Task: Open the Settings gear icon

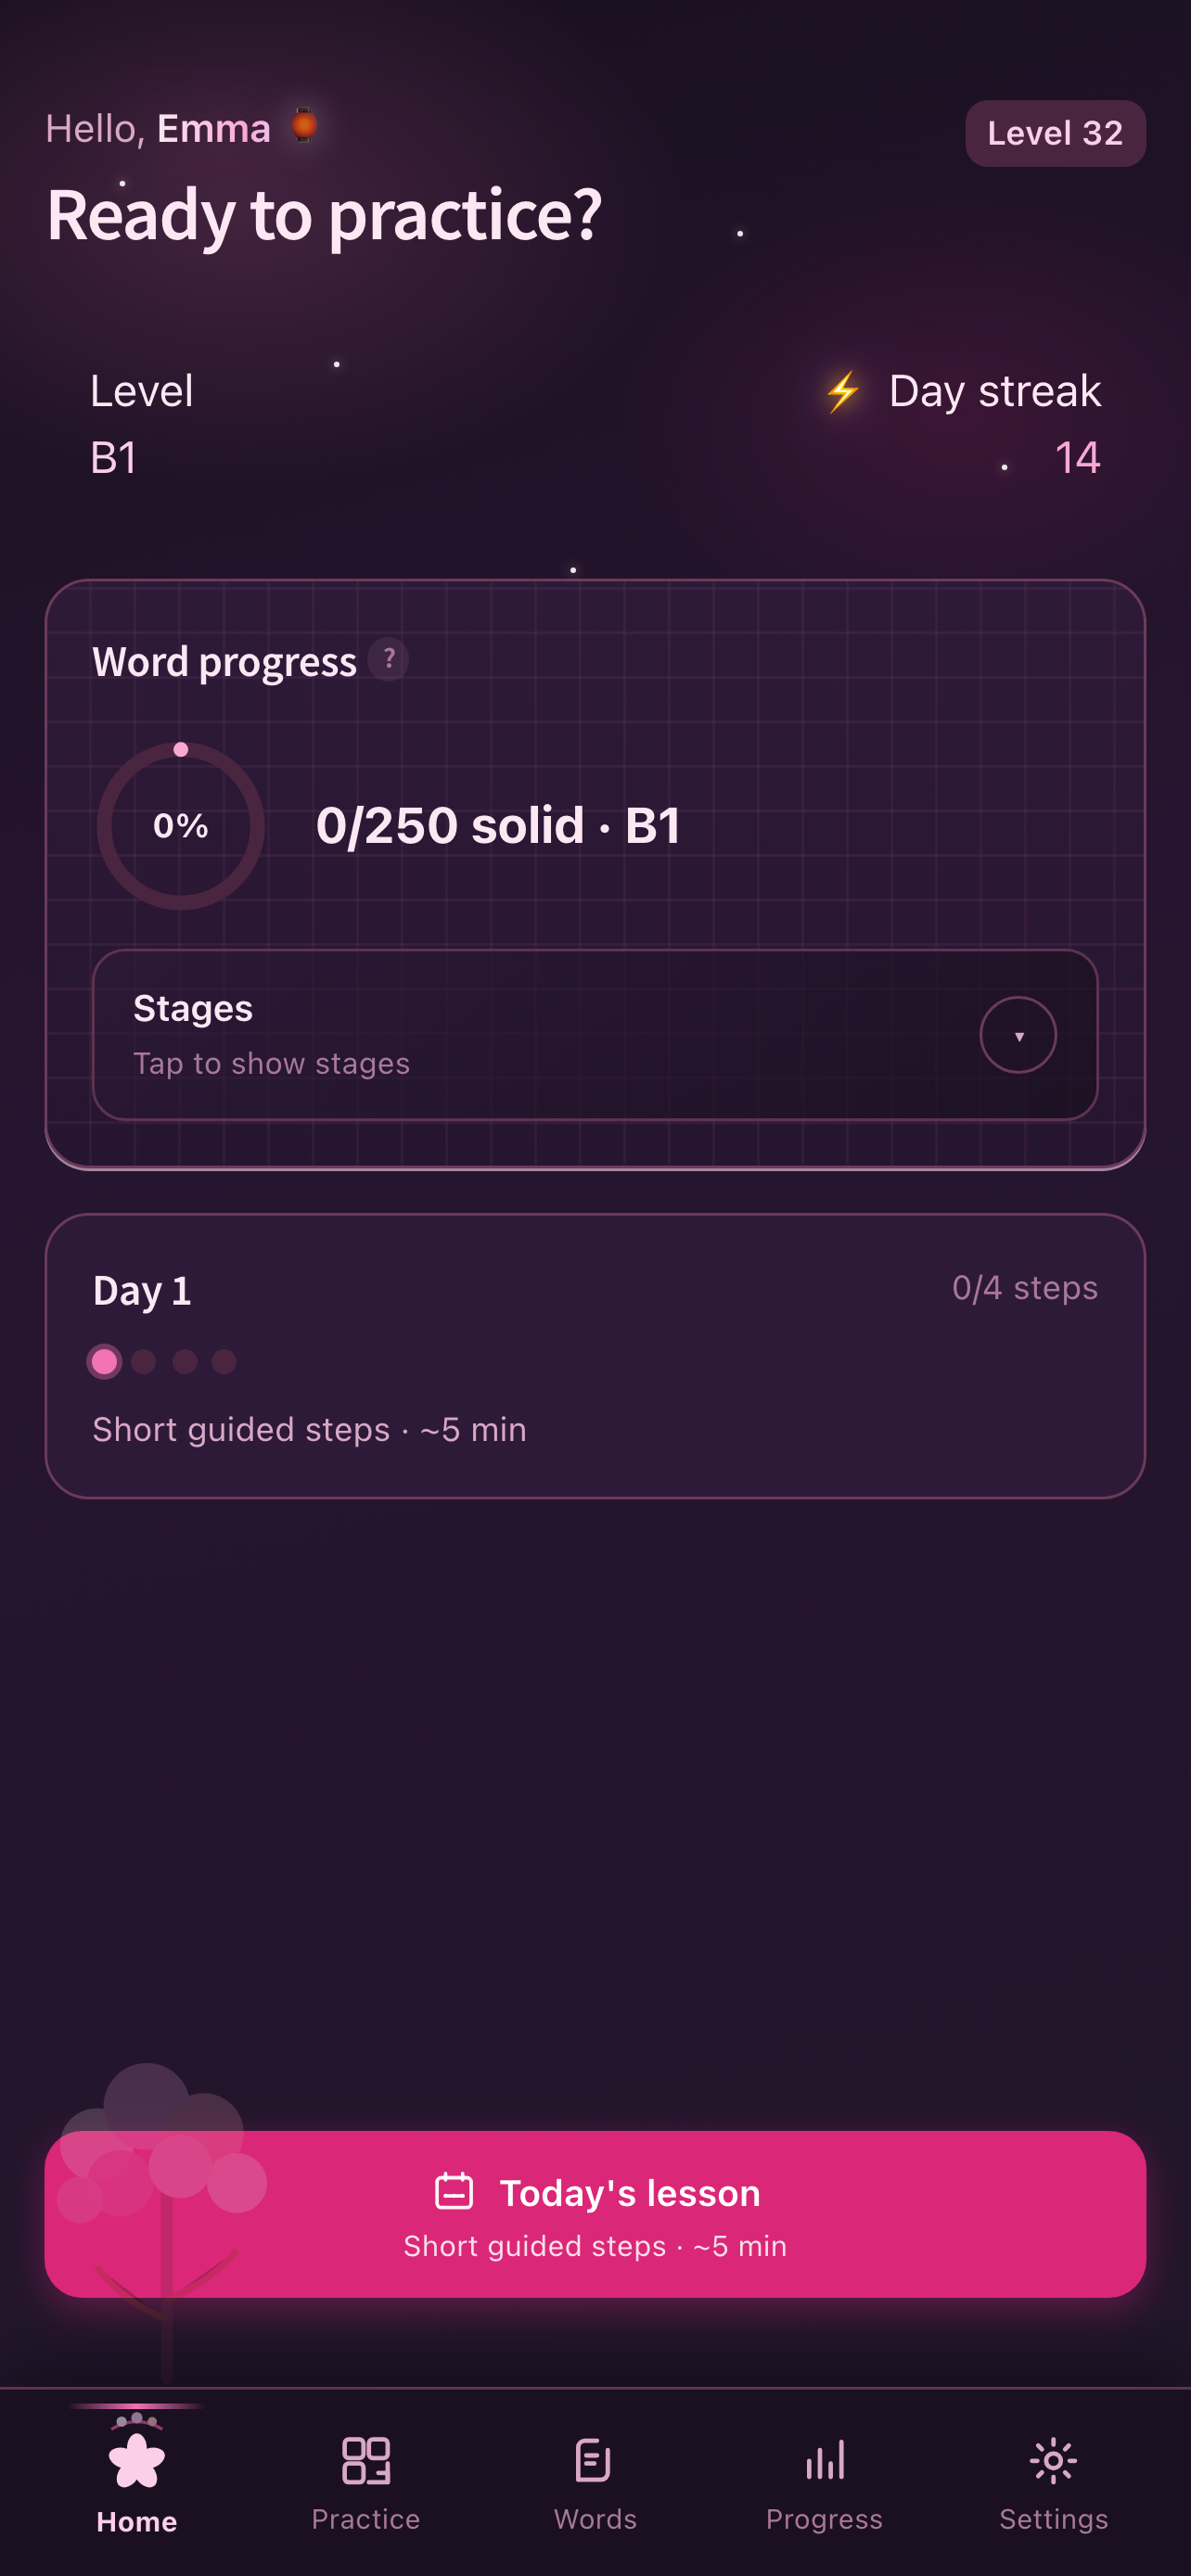Action: (1053, 2460)
